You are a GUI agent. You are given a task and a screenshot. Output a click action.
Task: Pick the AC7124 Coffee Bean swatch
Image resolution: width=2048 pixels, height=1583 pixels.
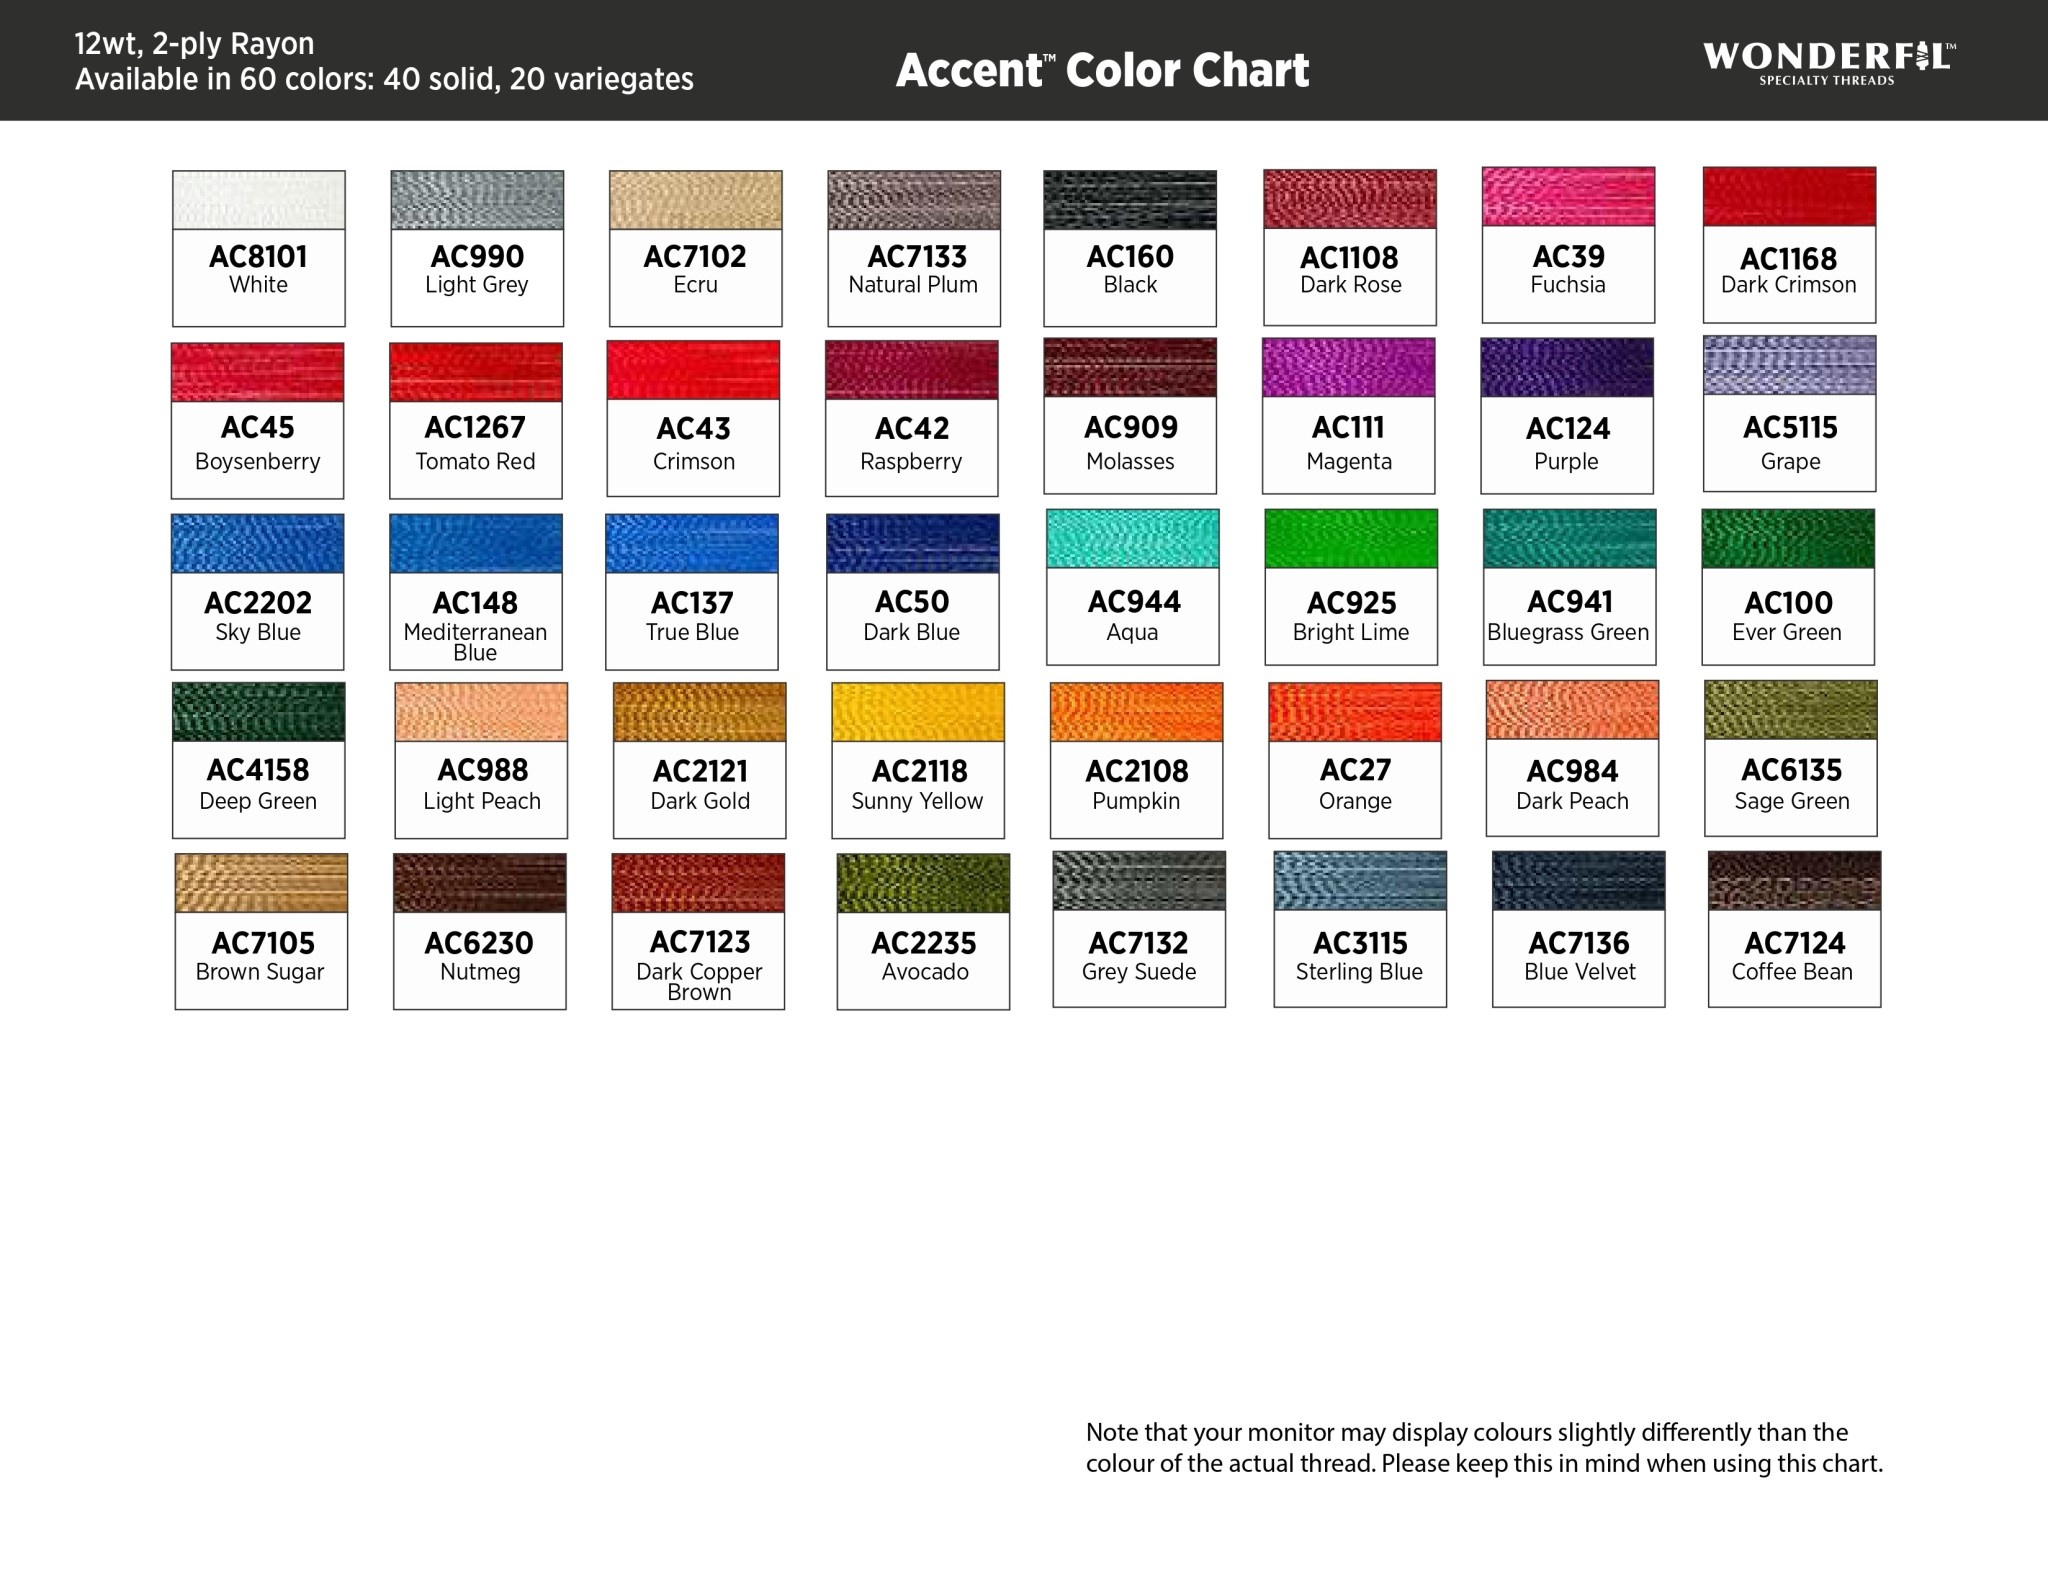point(1795,930)
